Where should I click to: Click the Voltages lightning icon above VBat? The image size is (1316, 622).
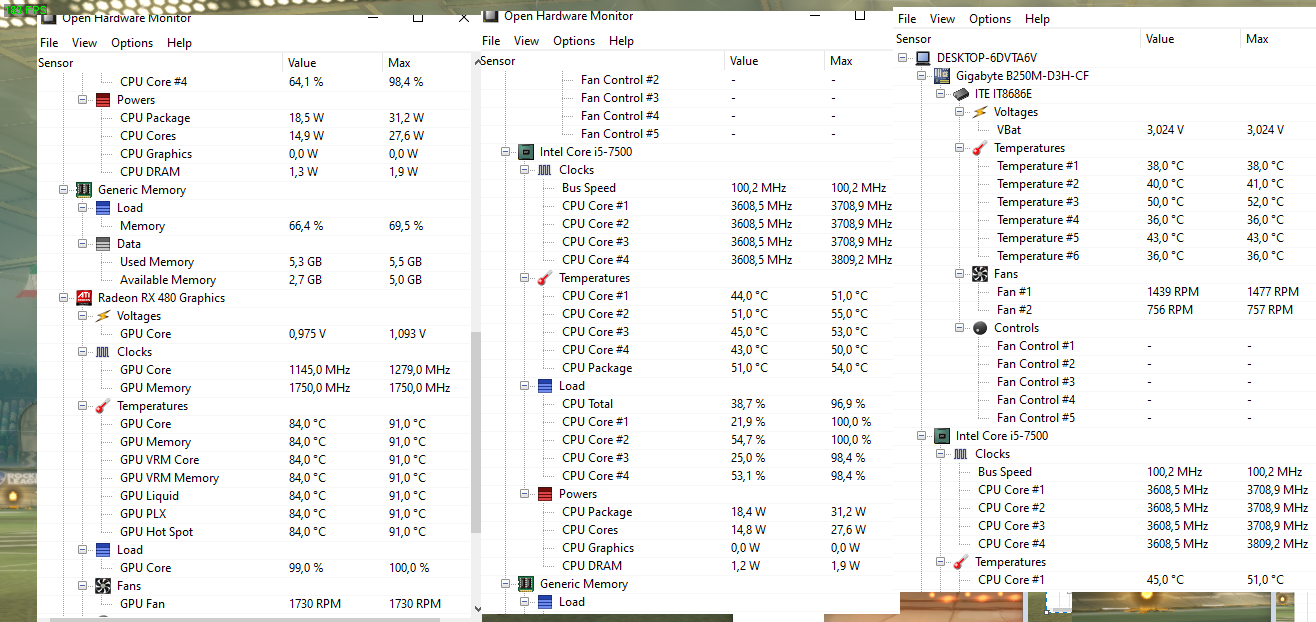pos(980,112)
